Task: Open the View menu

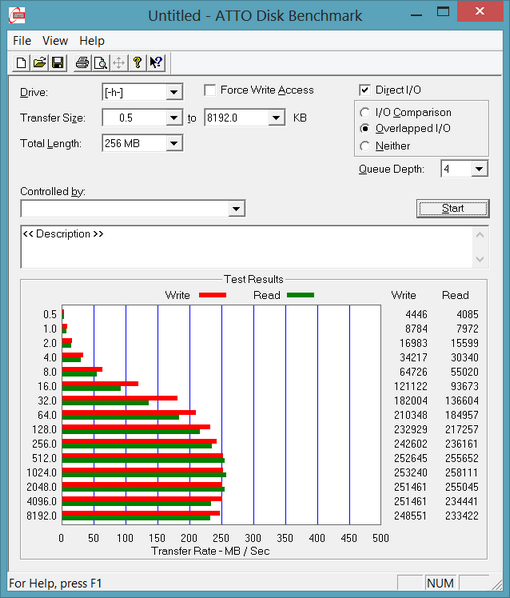Action: coord(55,41)
